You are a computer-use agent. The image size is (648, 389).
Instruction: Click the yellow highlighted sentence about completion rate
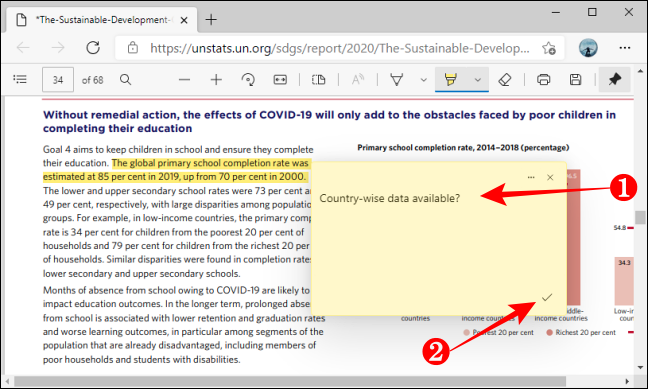pos(176,170)
